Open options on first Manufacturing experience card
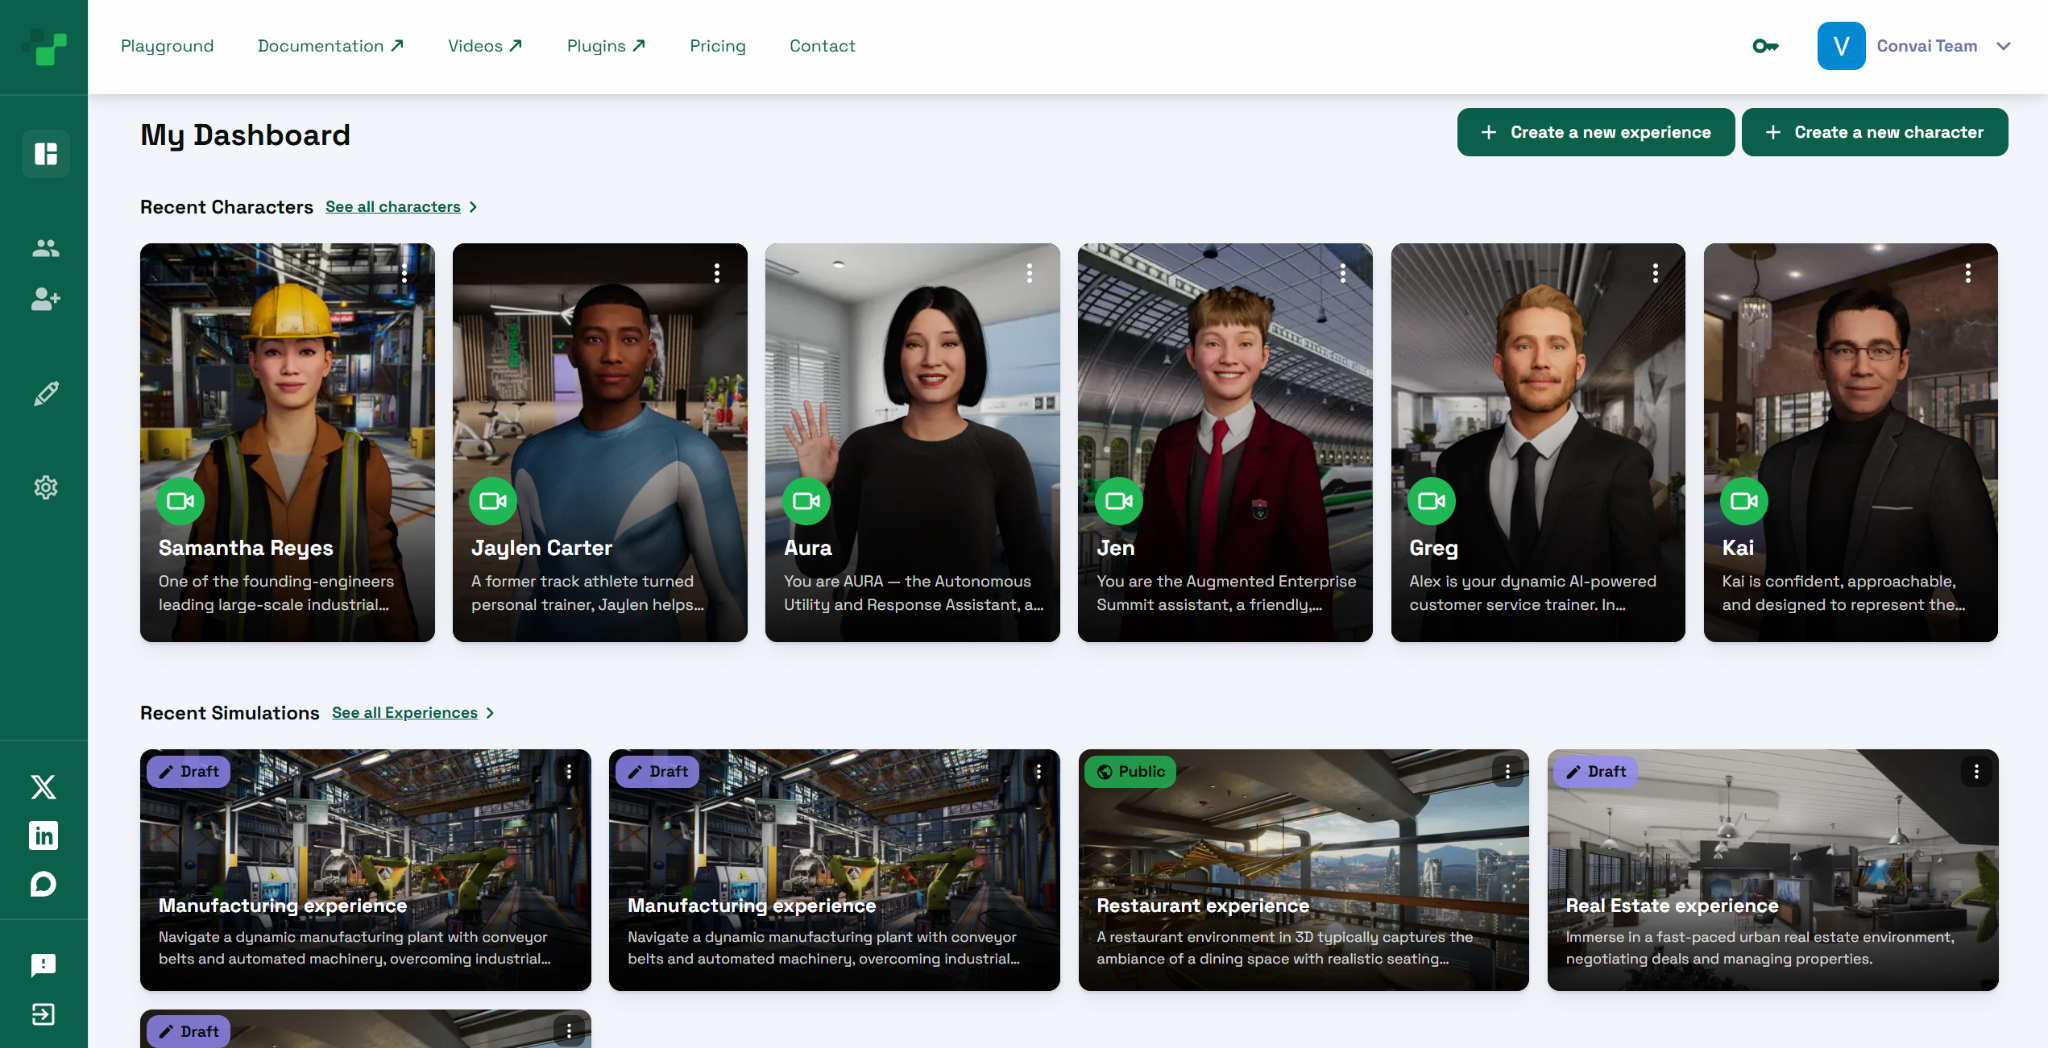 pos(569,771)
